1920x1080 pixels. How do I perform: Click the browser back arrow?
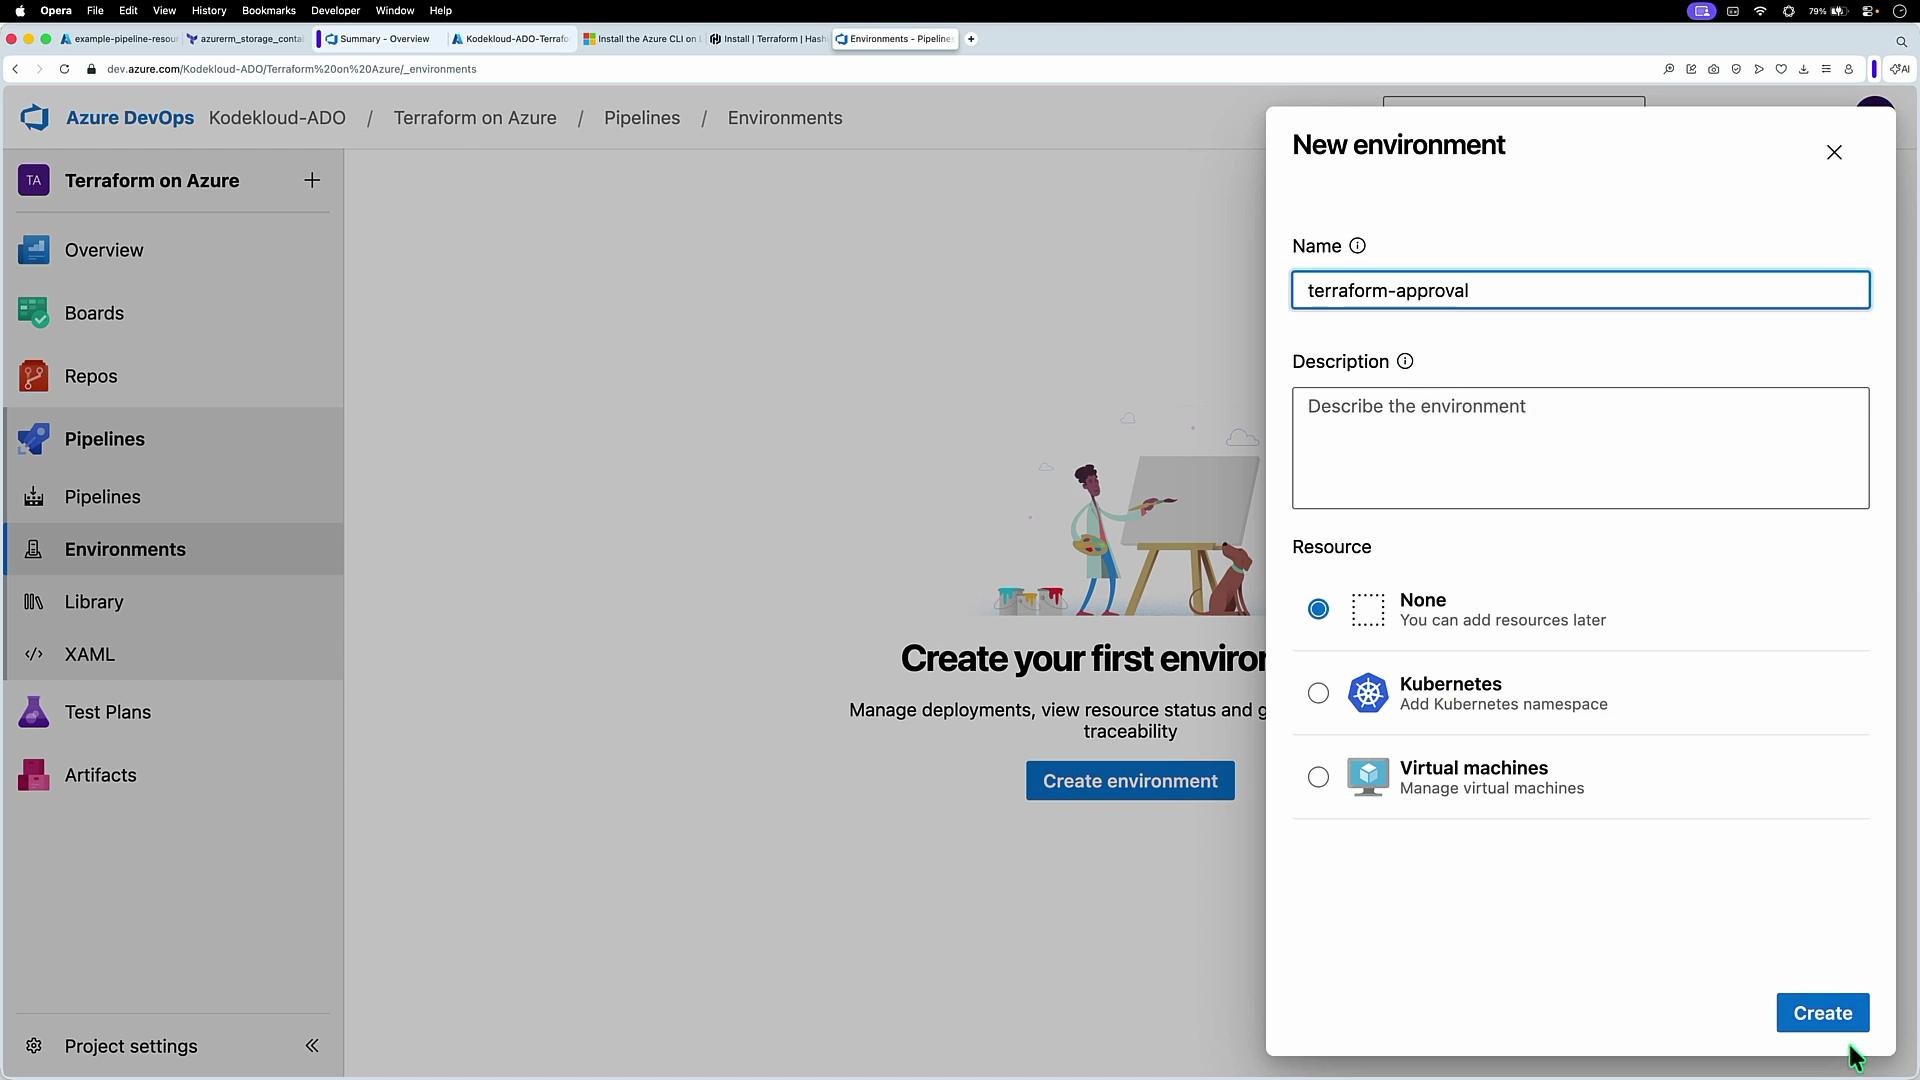click(x=15, y=69)
